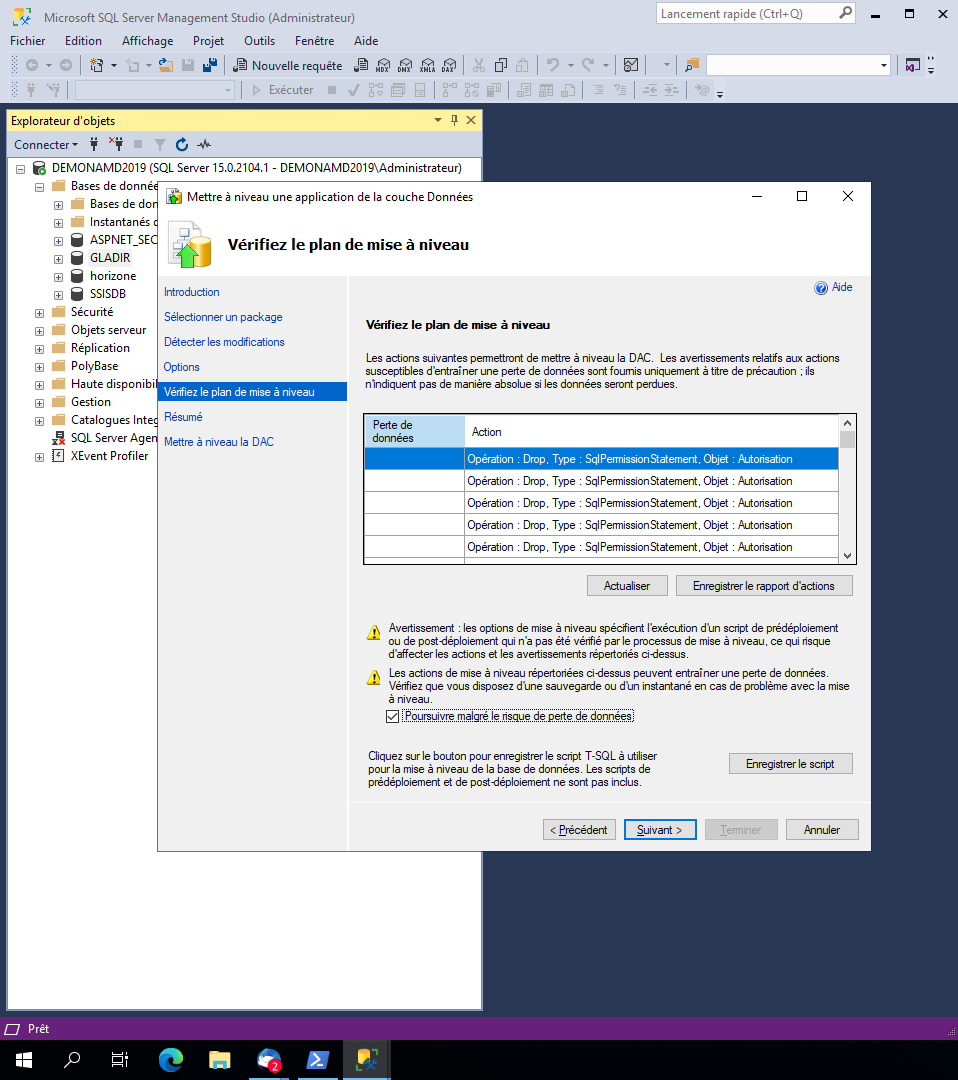Toggle Poursuivre malgré le risque checkbox
Screen dimensions: 958x1080
pyautogui.click(x=393, y=716)
